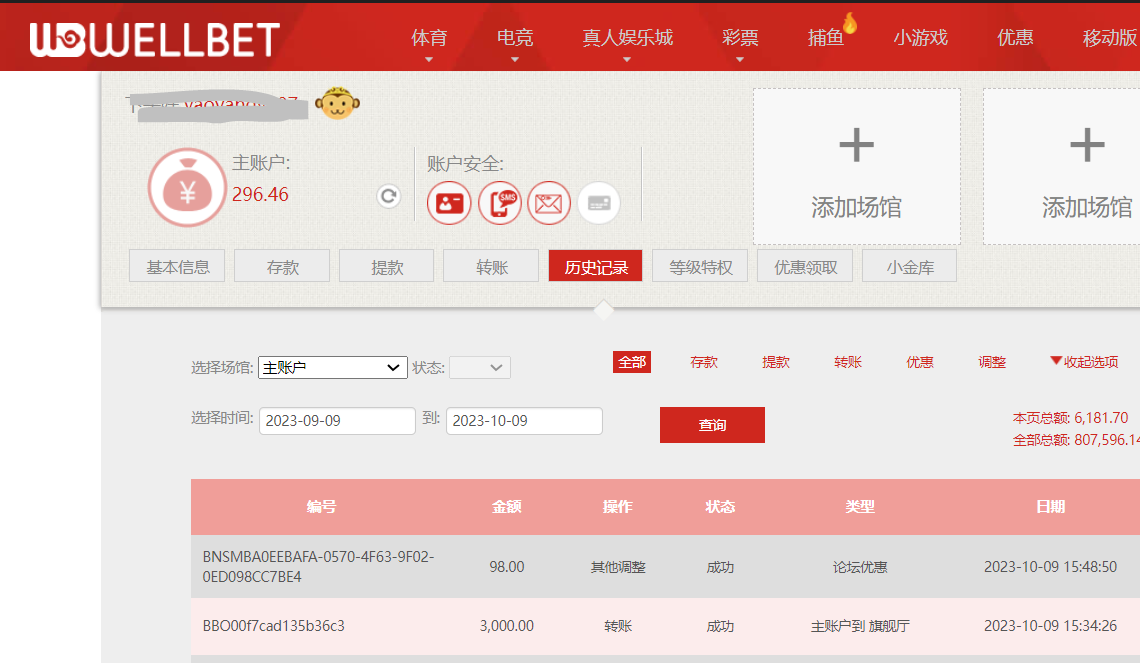Open the ID card security icon
The height and width of the screenshot is (663, 1140).
click(449, 203)
